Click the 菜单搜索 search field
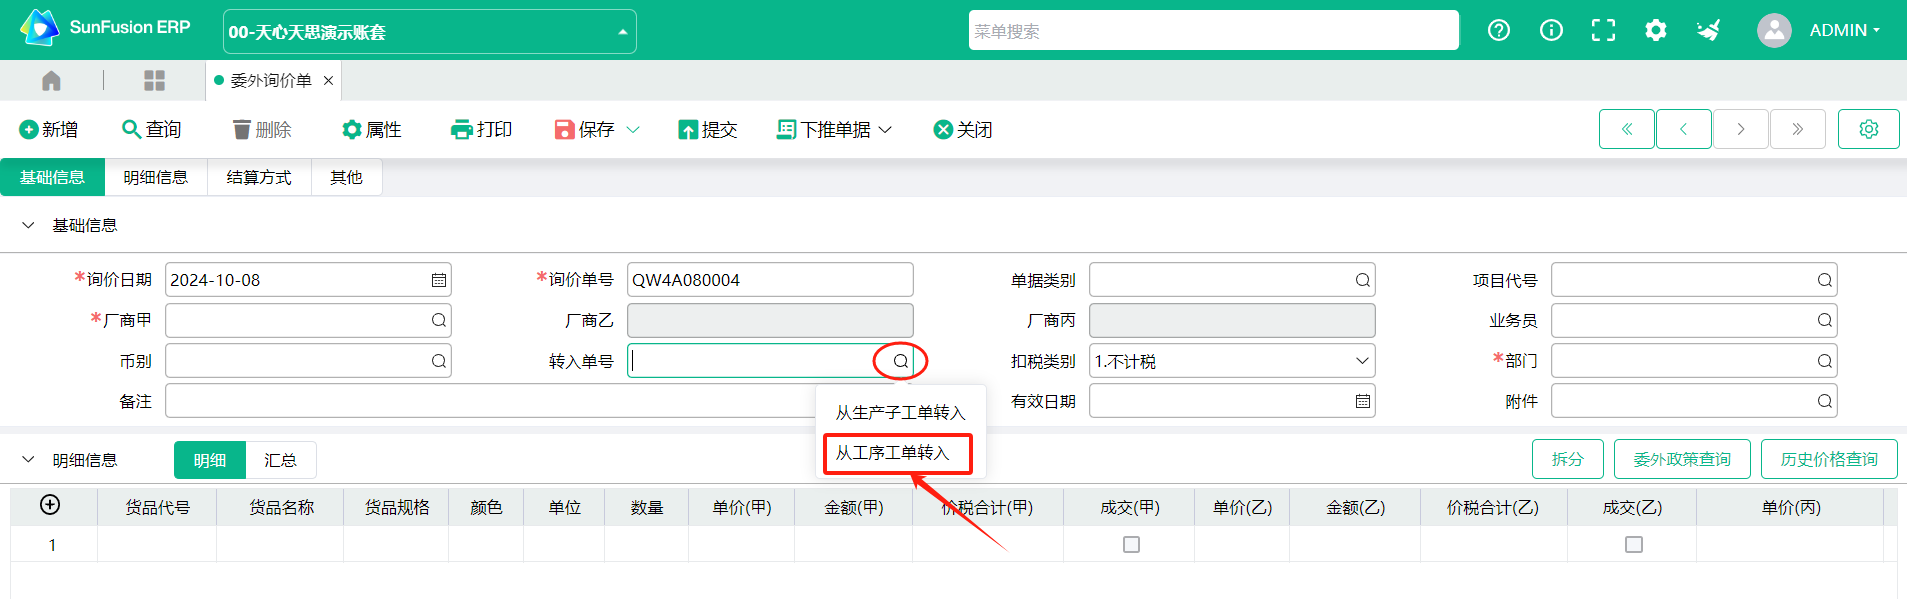Screen dimensions: 1907x599 coord(1212,31)
